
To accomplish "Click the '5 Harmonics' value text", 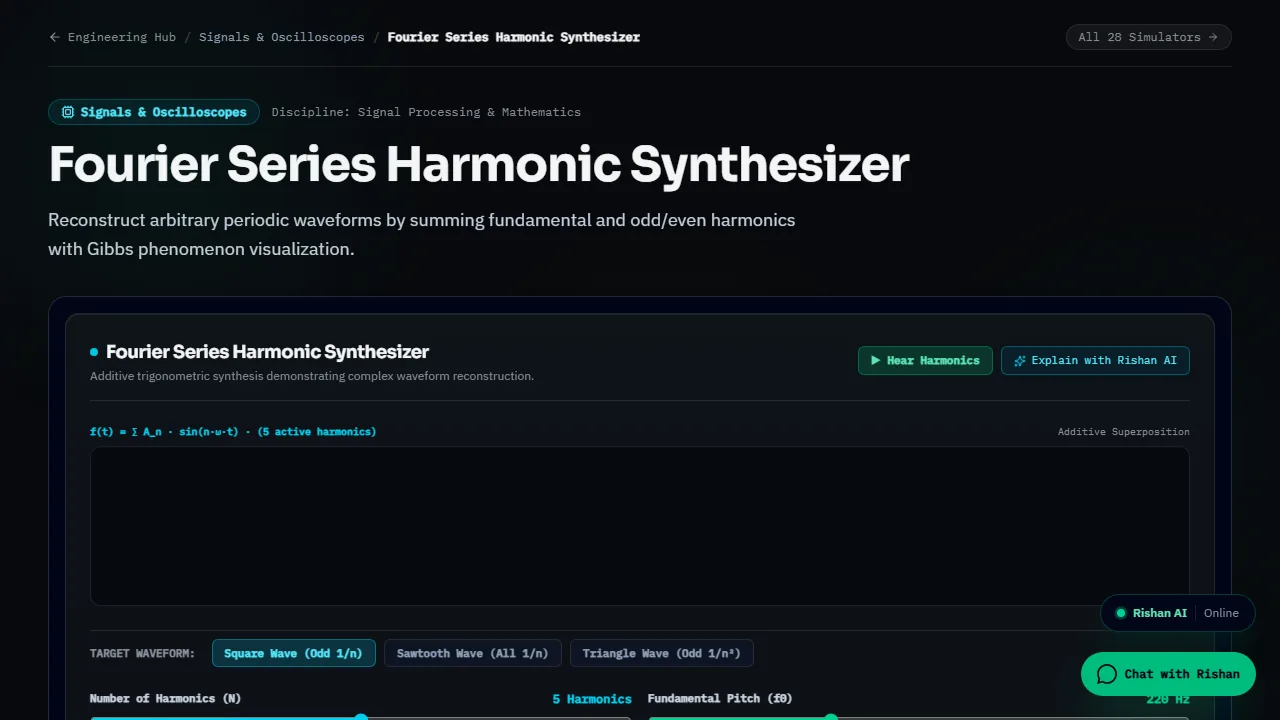I will [592, 699].
